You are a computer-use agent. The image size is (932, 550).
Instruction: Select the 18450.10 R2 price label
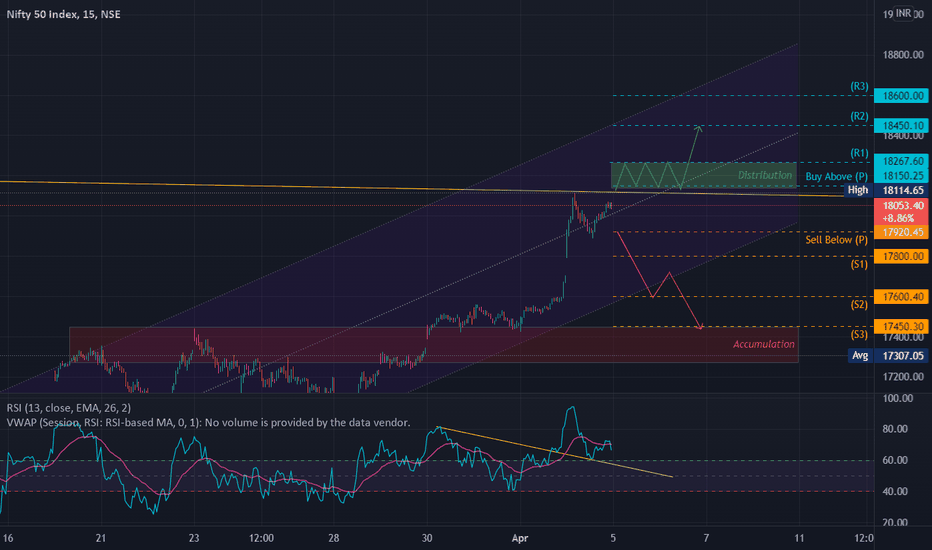(901, 125)
